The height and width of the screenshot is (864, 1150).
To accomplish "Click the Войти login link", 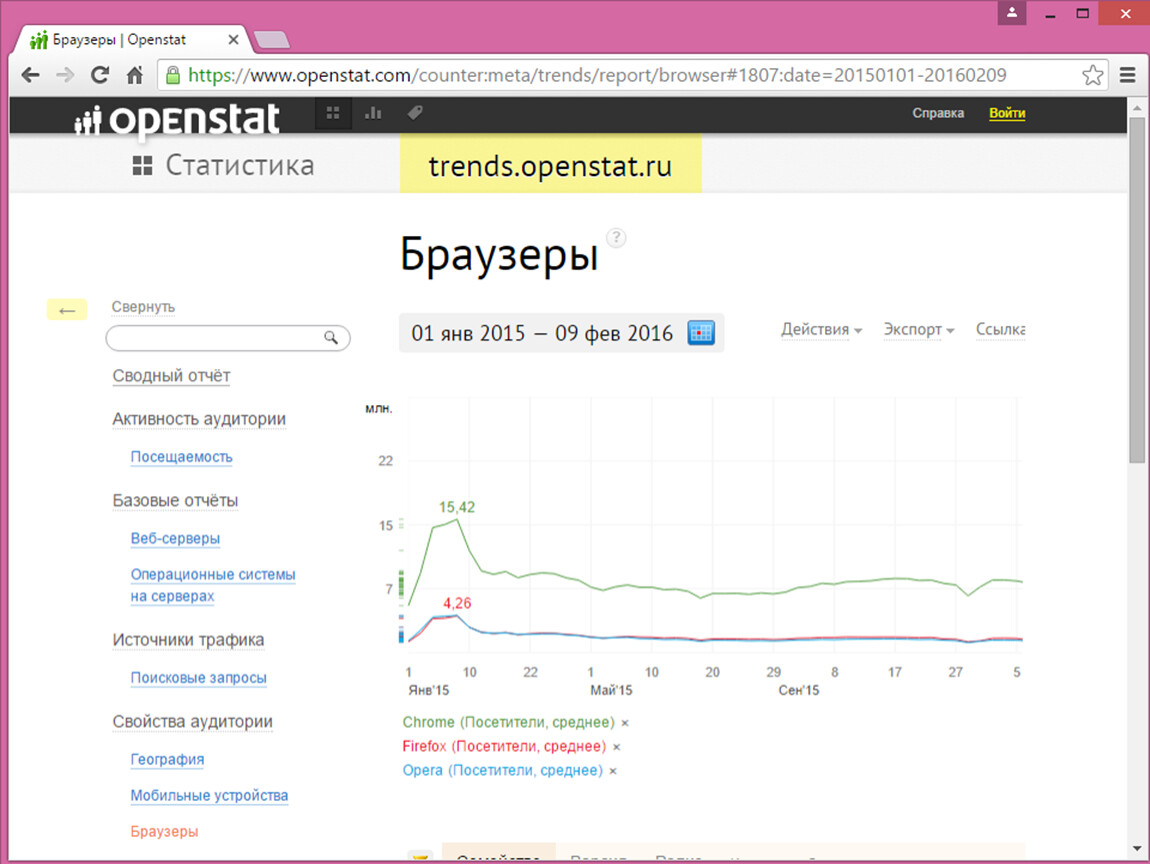I will pyautogui.click(x=1007, y=113).
